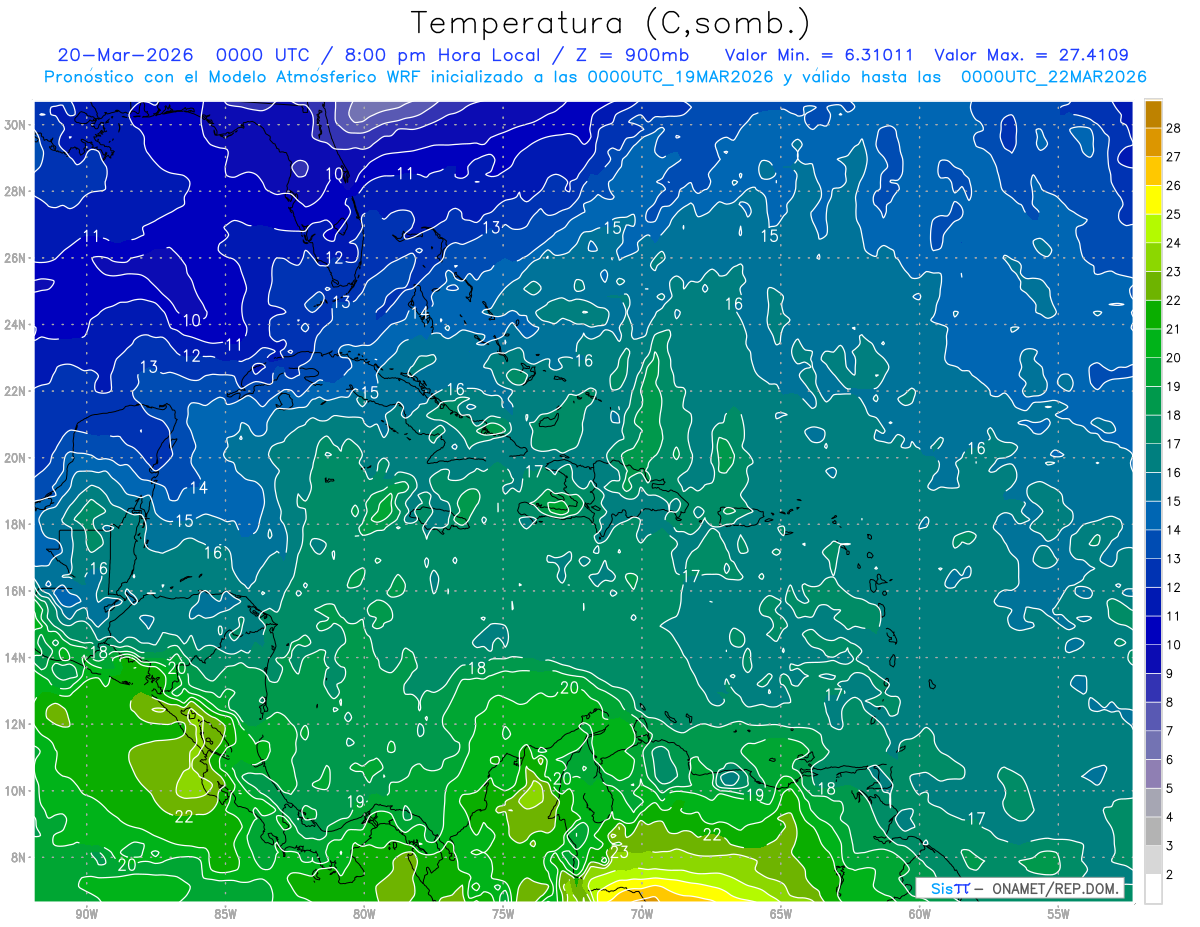The height and width of the screenshot is (927, 1200).
Task: Click the 28 label on the color scale
Action: (1174, 127)
